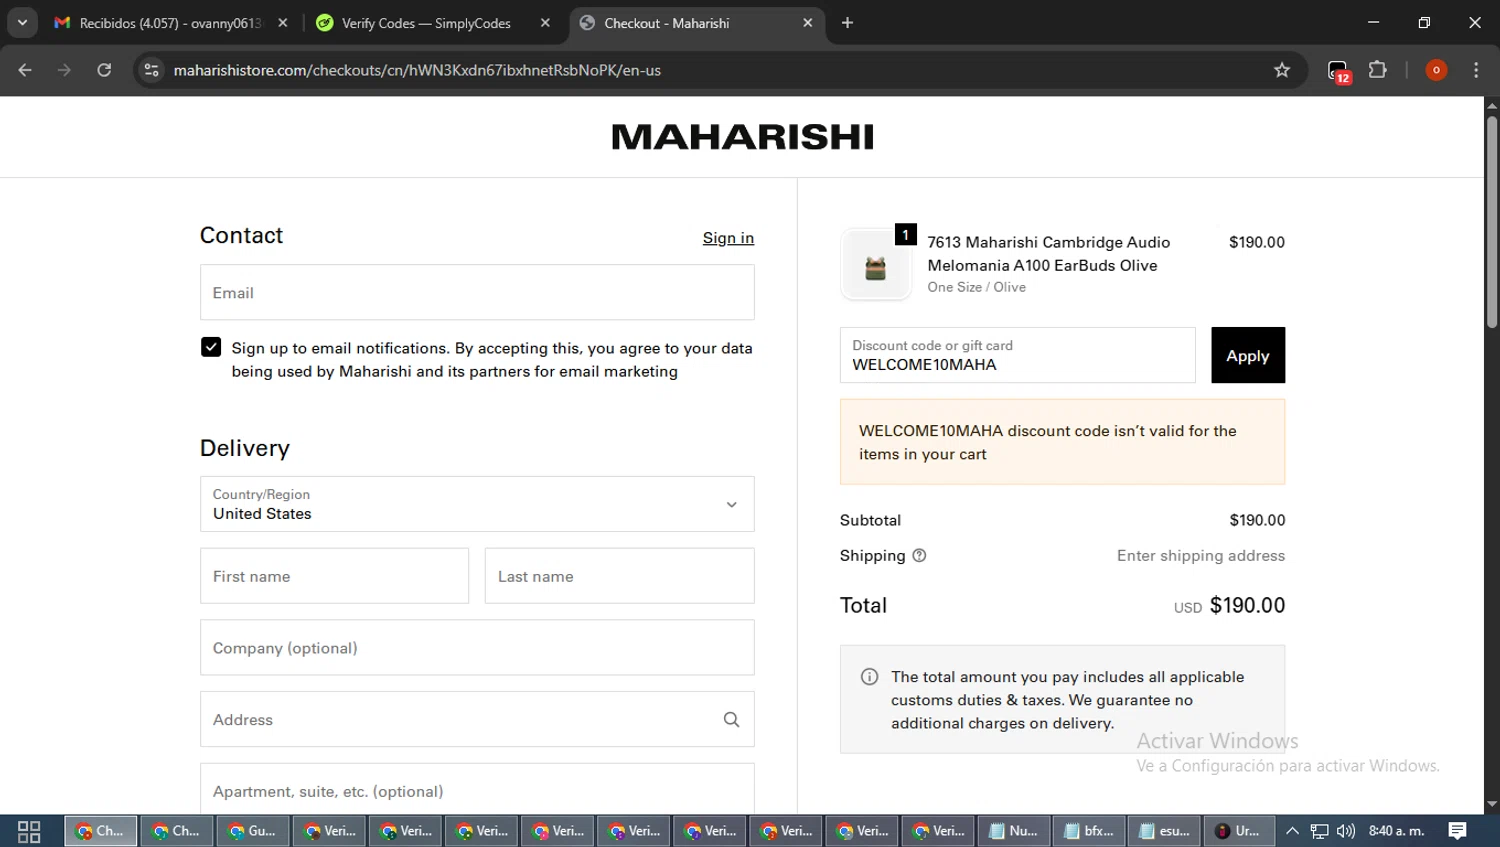Click the MAHARISHI logo
The height and width of the screenshot is (847, 1500).
coord(743,137)
